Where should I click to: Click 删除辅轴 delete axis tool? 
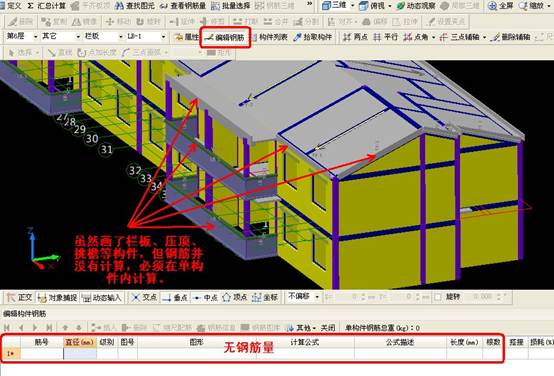510,37
